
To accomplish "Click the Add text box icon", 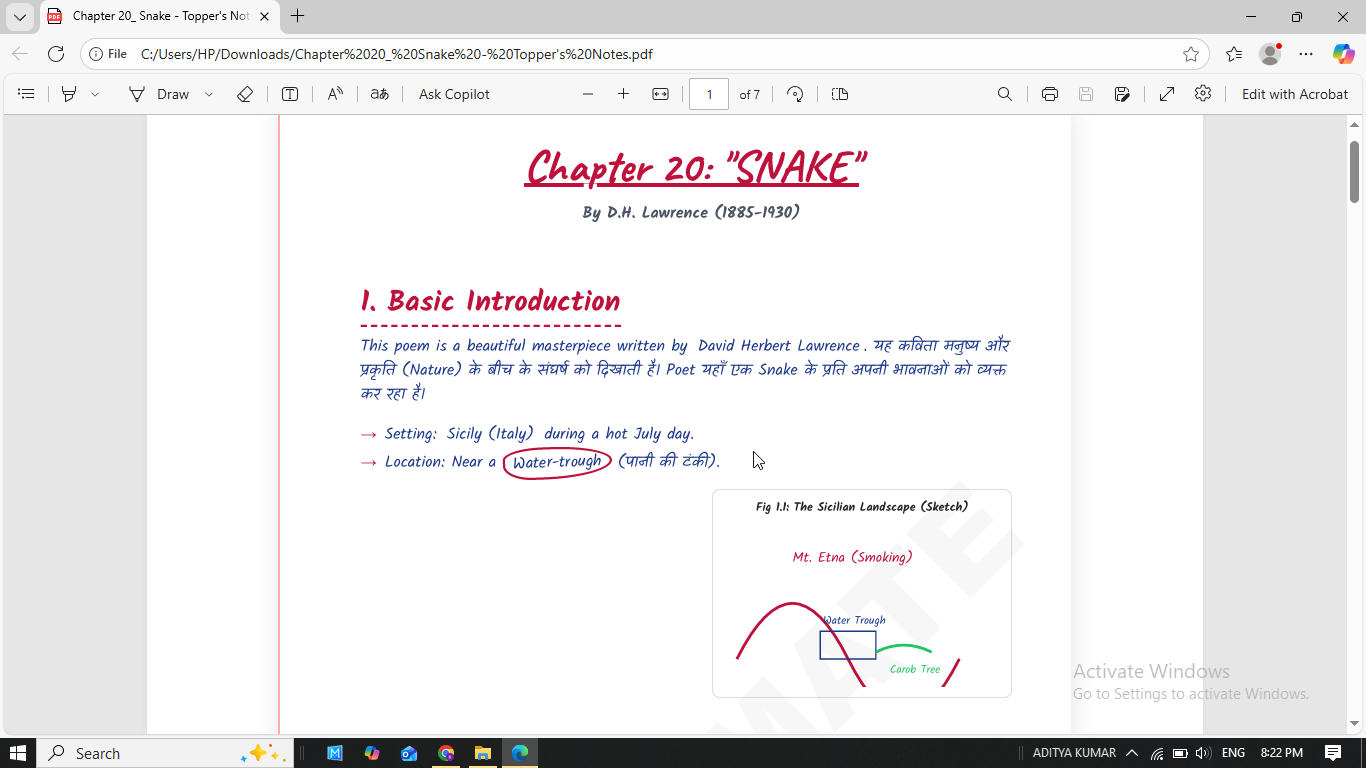I will [x=290, y=94].
